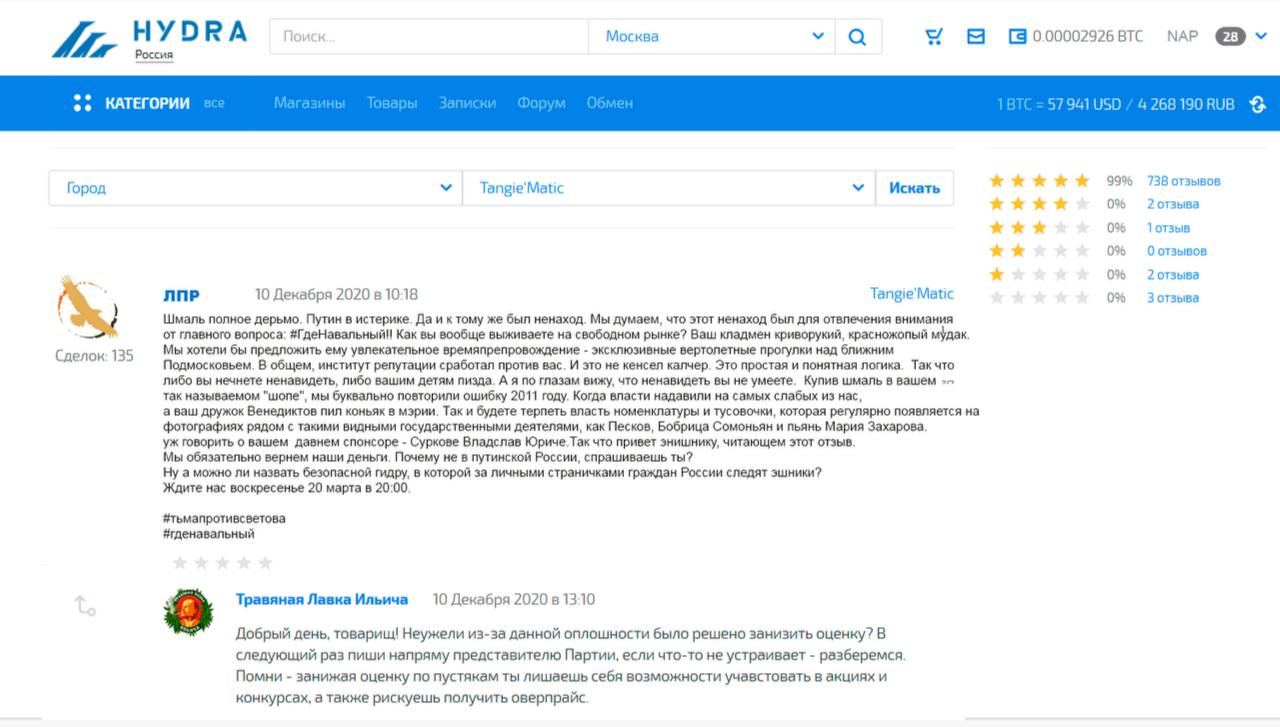This screenshot has width=1280, height=727.
Task: Click the #гденавальный hashtag
Action: 209,534
